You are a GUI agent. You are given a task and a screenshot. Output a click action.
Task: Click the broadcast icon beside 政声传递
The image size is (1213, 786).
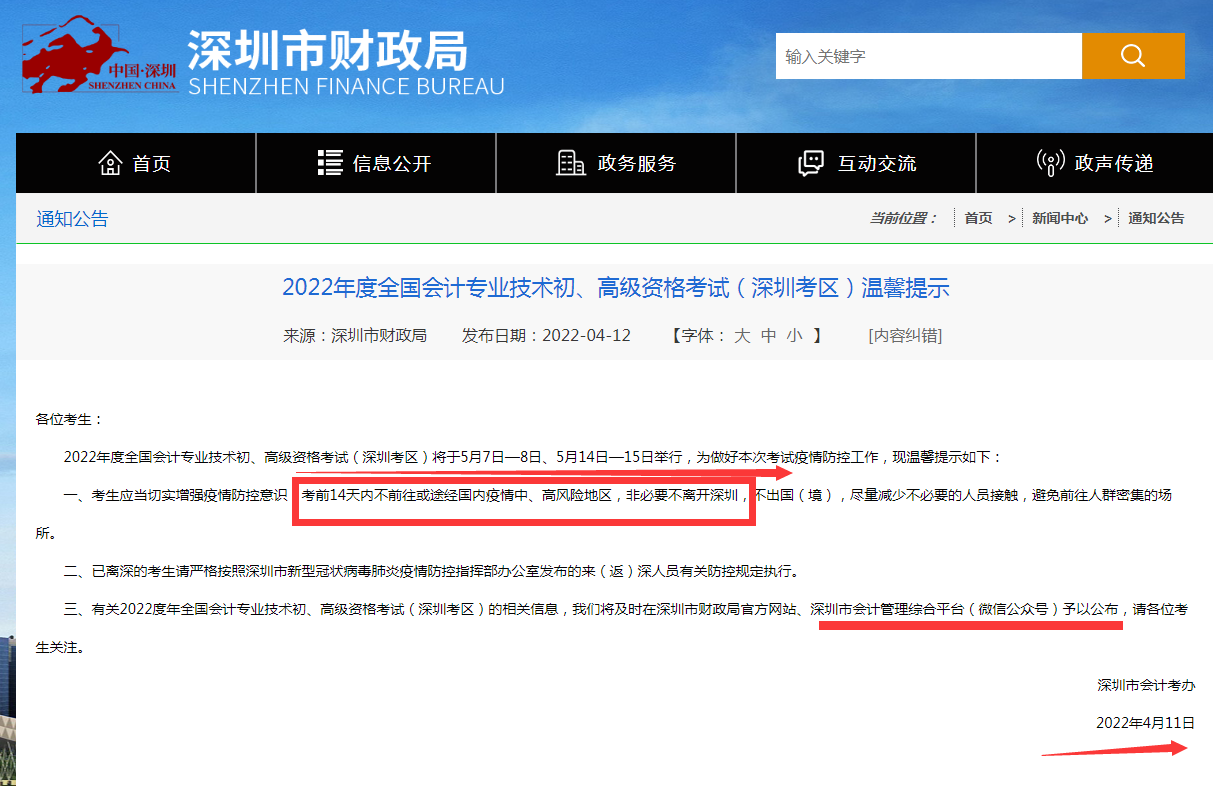pyautogui.click(x=1049, y=162)
